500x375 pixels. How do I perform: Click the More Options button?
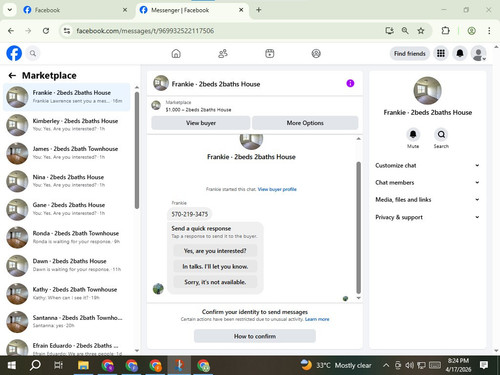(x=305, y=123)
